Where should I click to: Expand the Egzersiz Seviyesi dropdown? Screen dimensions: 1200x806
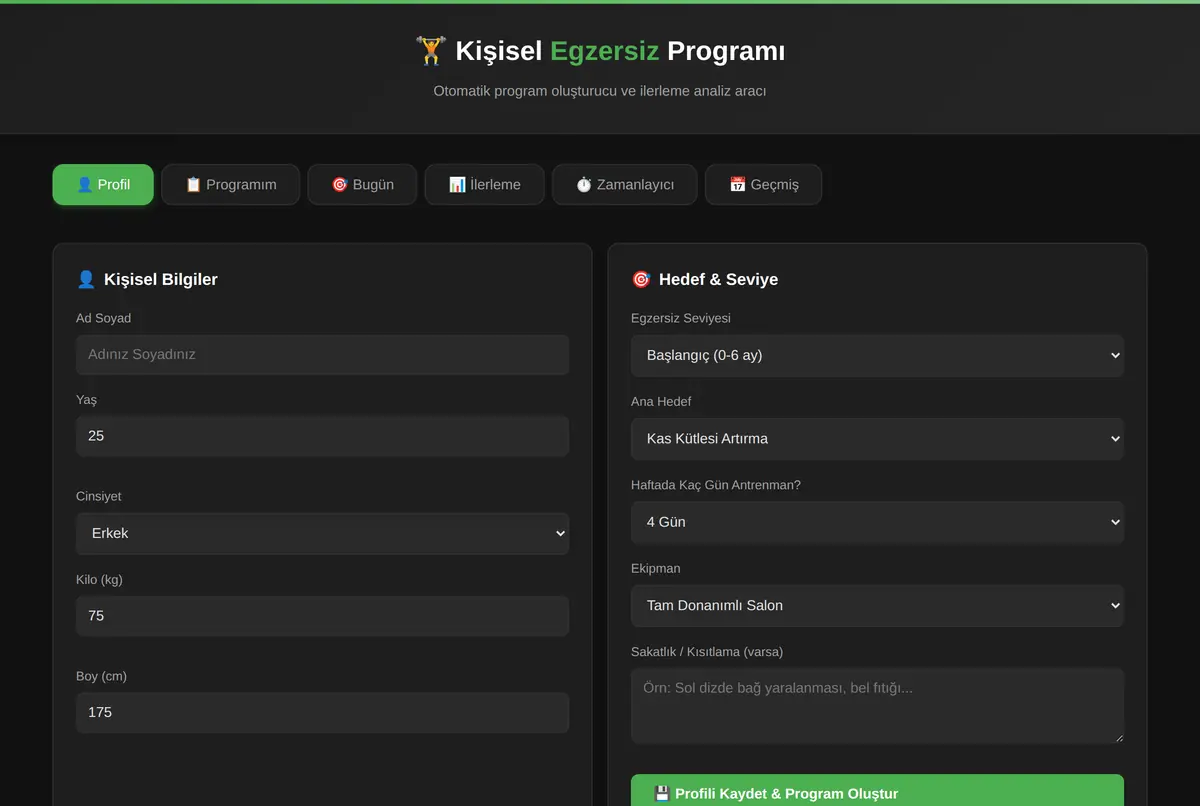[x=877, y=355]
